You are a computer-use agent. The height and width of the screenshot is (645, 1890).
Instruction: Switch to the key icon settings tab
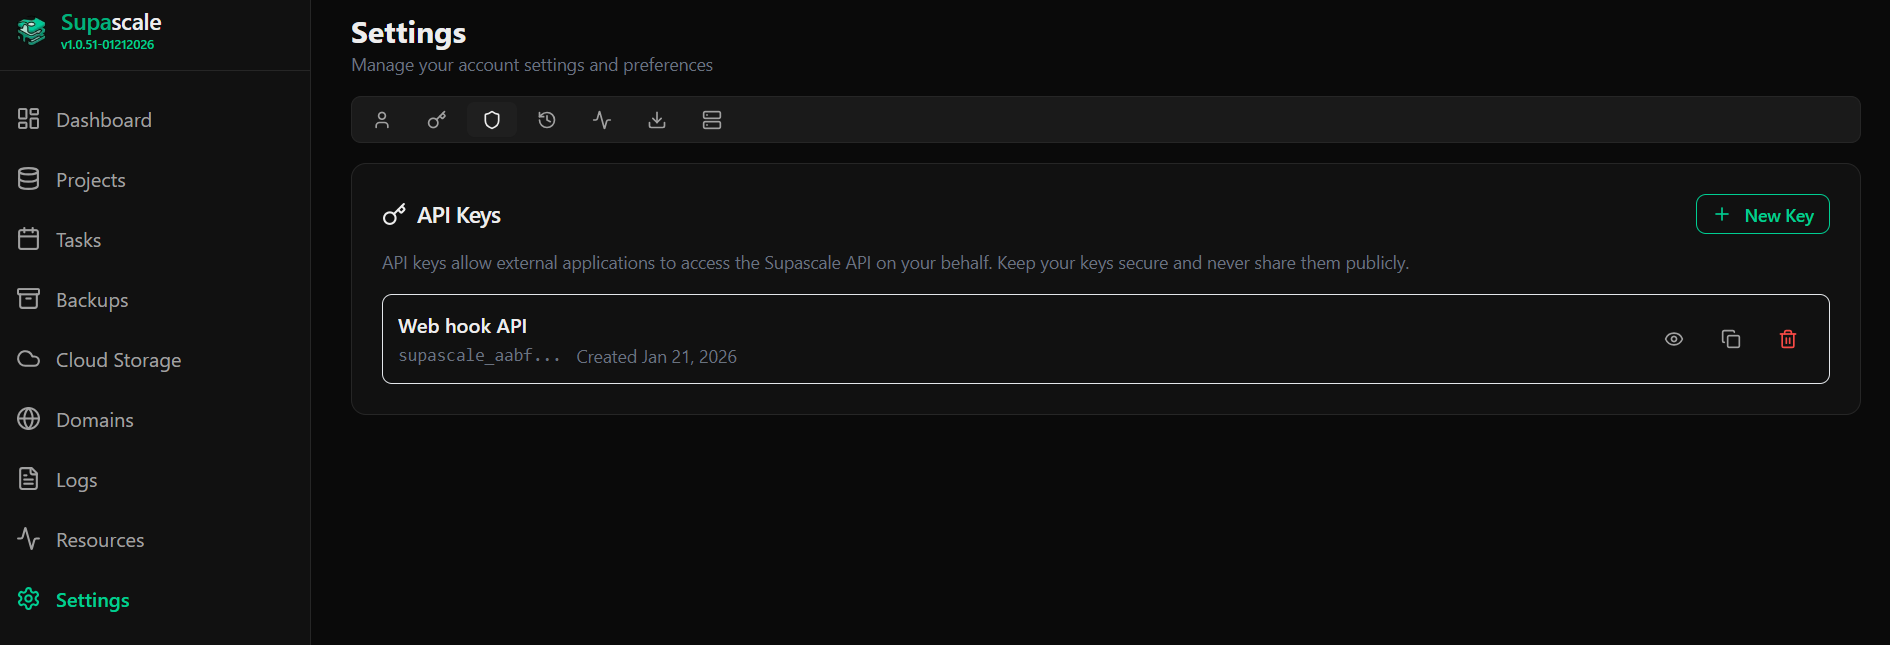(437, 120)
